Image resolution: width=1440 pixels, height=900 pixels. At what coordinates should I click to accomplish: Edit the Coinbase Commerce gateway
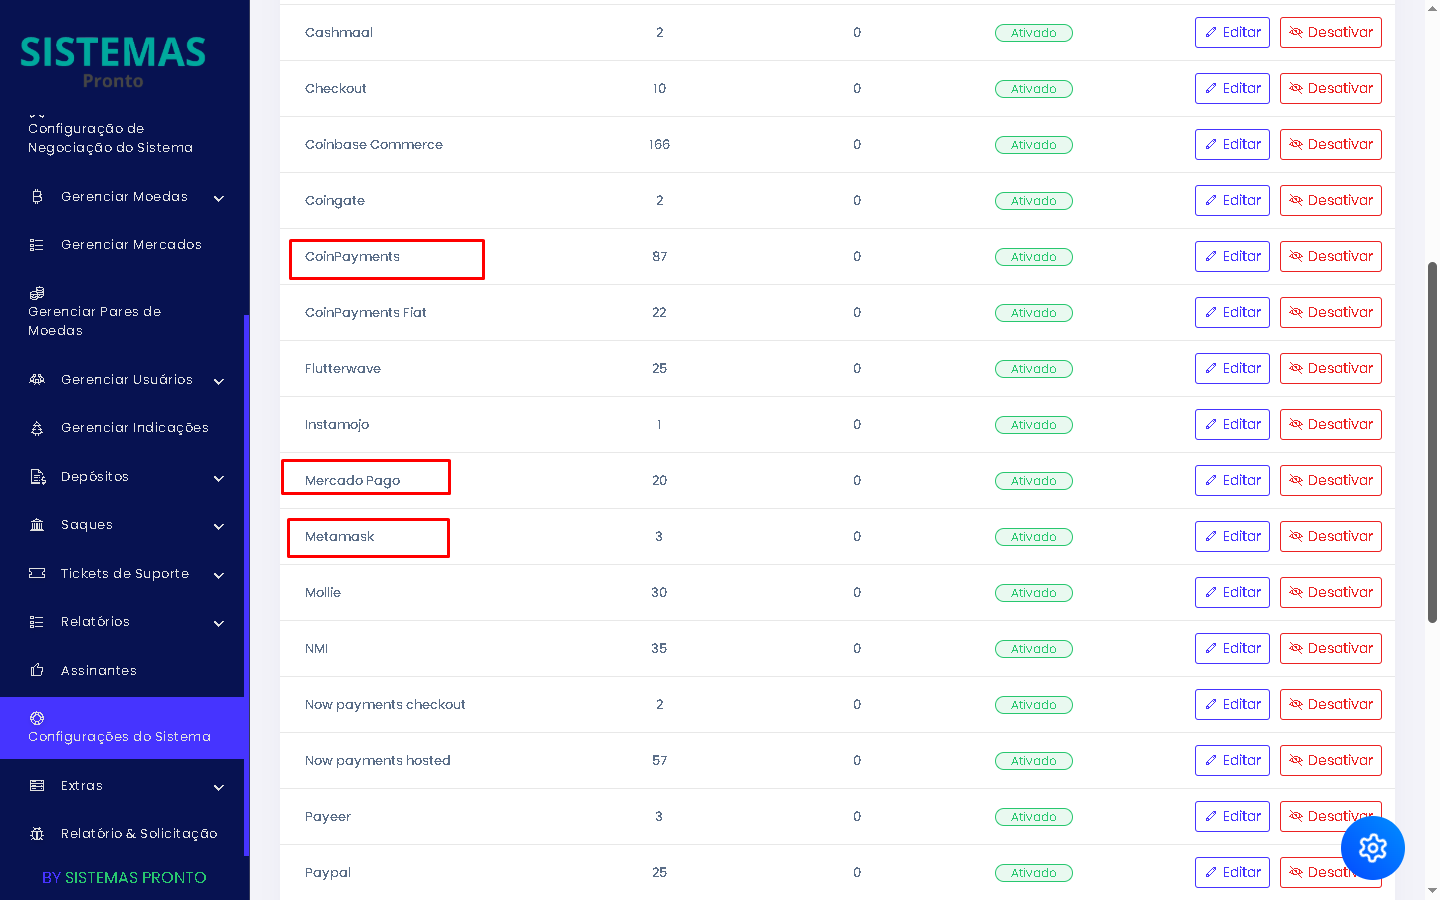click(1232, 145)
